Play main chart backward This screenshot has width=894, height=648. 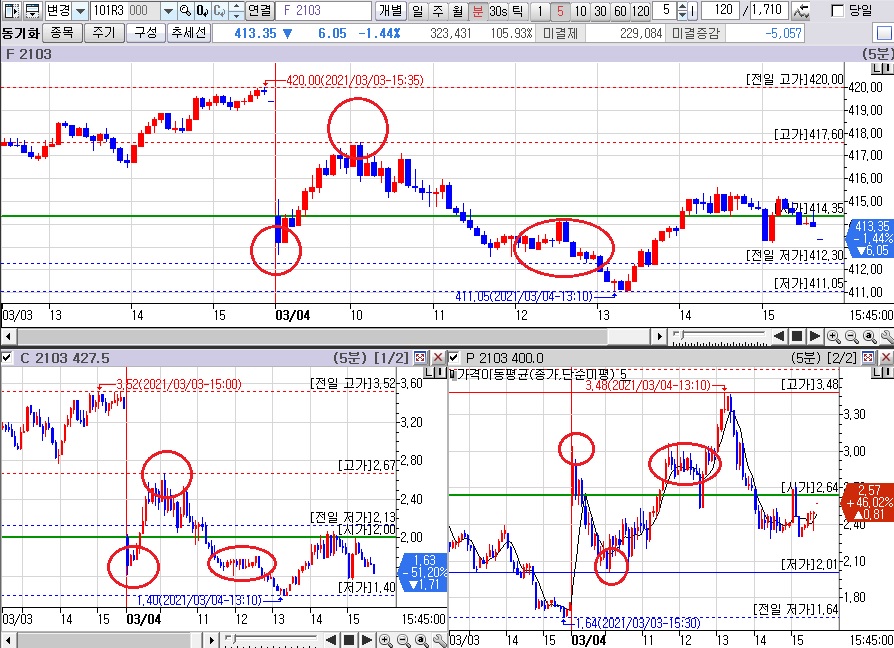[x=779, y=336]
